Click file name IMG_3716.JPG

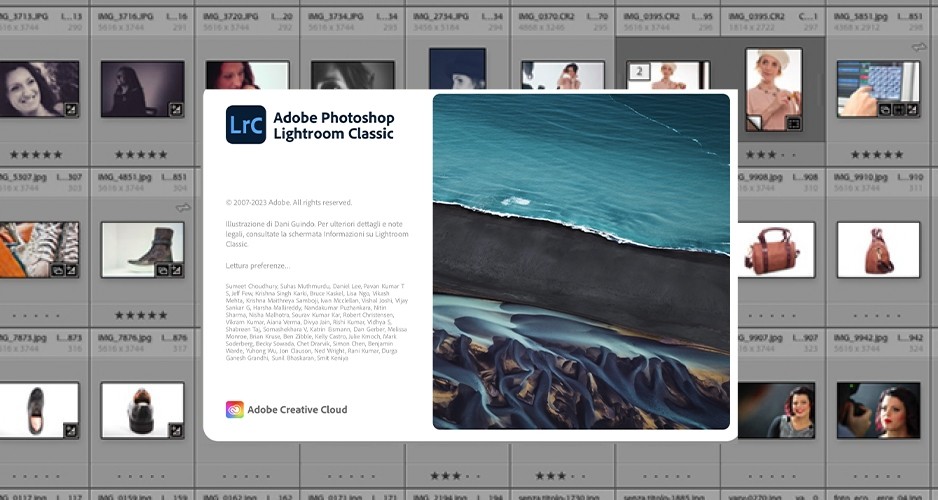click(125, 16)
